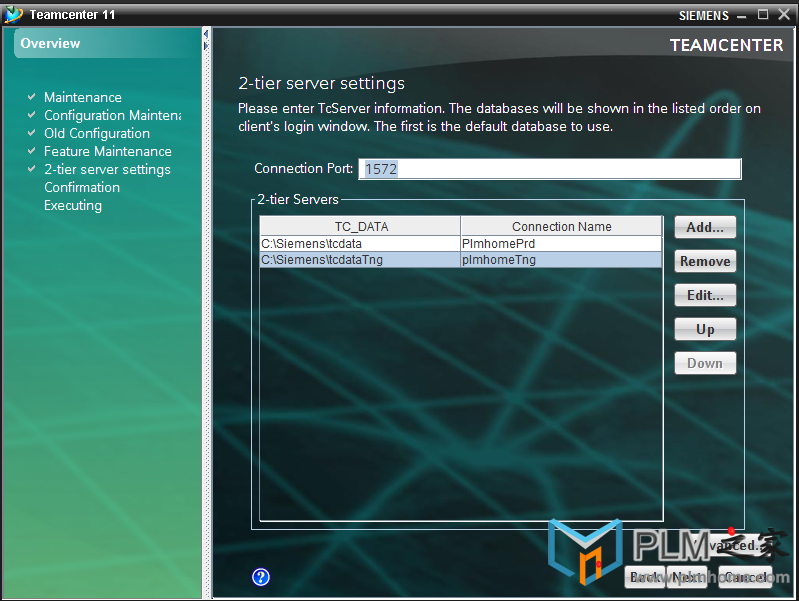799x601 pixels.
Task: Go to the Old Configuration step
Action: (97, 133)
